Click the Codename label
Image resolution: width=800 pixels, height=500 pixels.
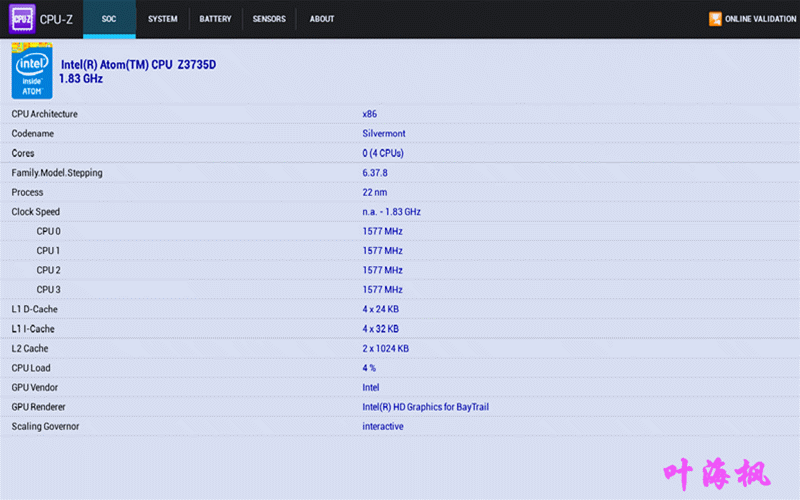pos(32,134)
